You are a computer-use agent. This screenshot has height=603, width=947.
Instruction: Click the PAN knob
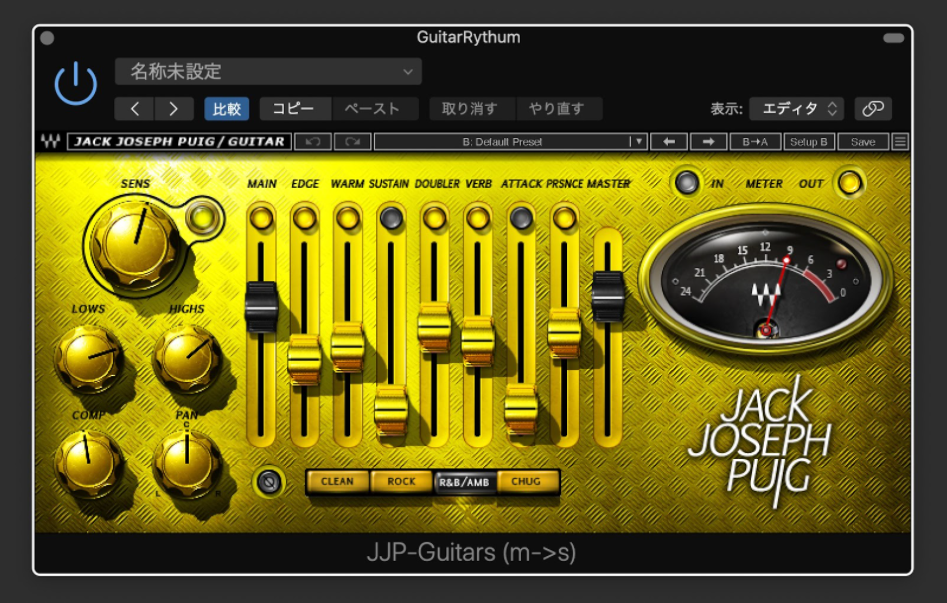coord(187,464)
